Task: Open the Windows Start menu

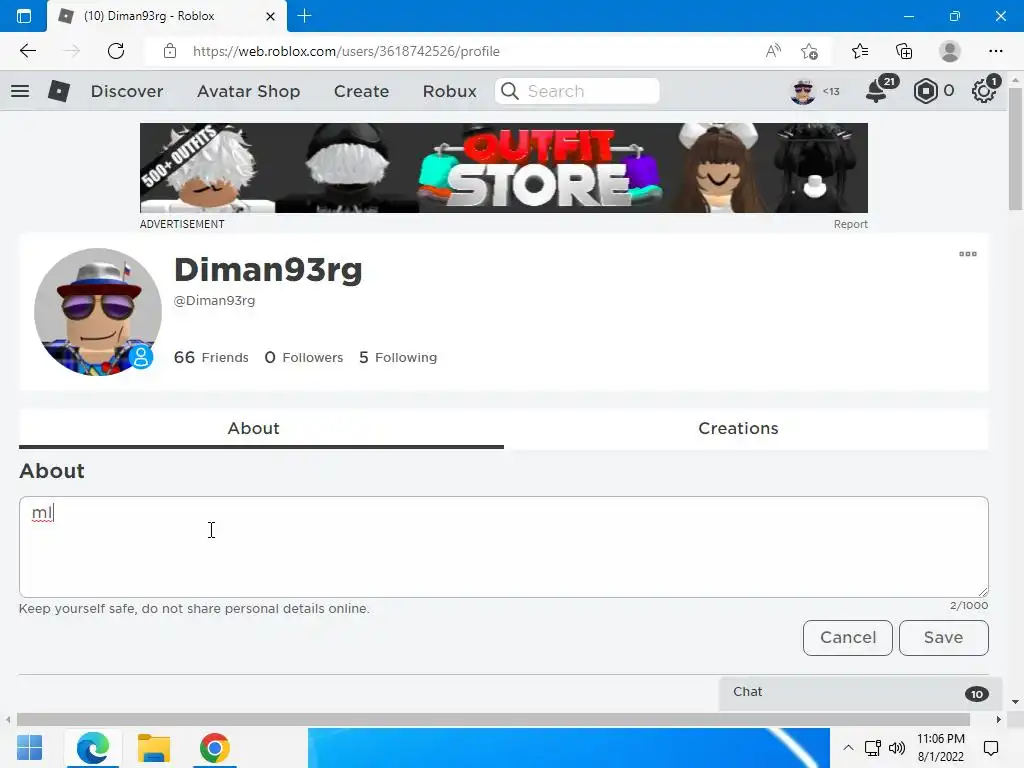Action: [x=29, y=748]
